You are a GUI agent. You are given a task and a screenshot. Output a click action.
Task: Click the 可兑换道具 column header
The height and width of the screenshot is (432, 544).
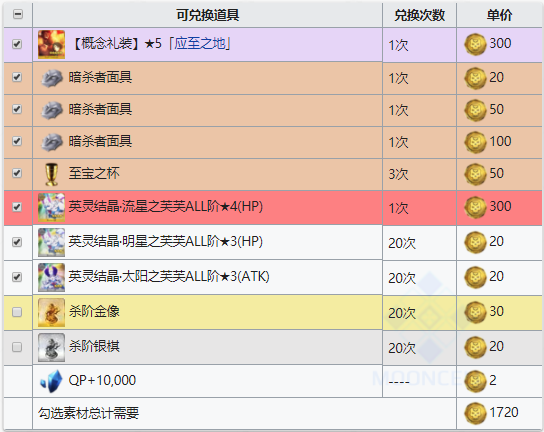pyautogui.click(x=207, y=15)
